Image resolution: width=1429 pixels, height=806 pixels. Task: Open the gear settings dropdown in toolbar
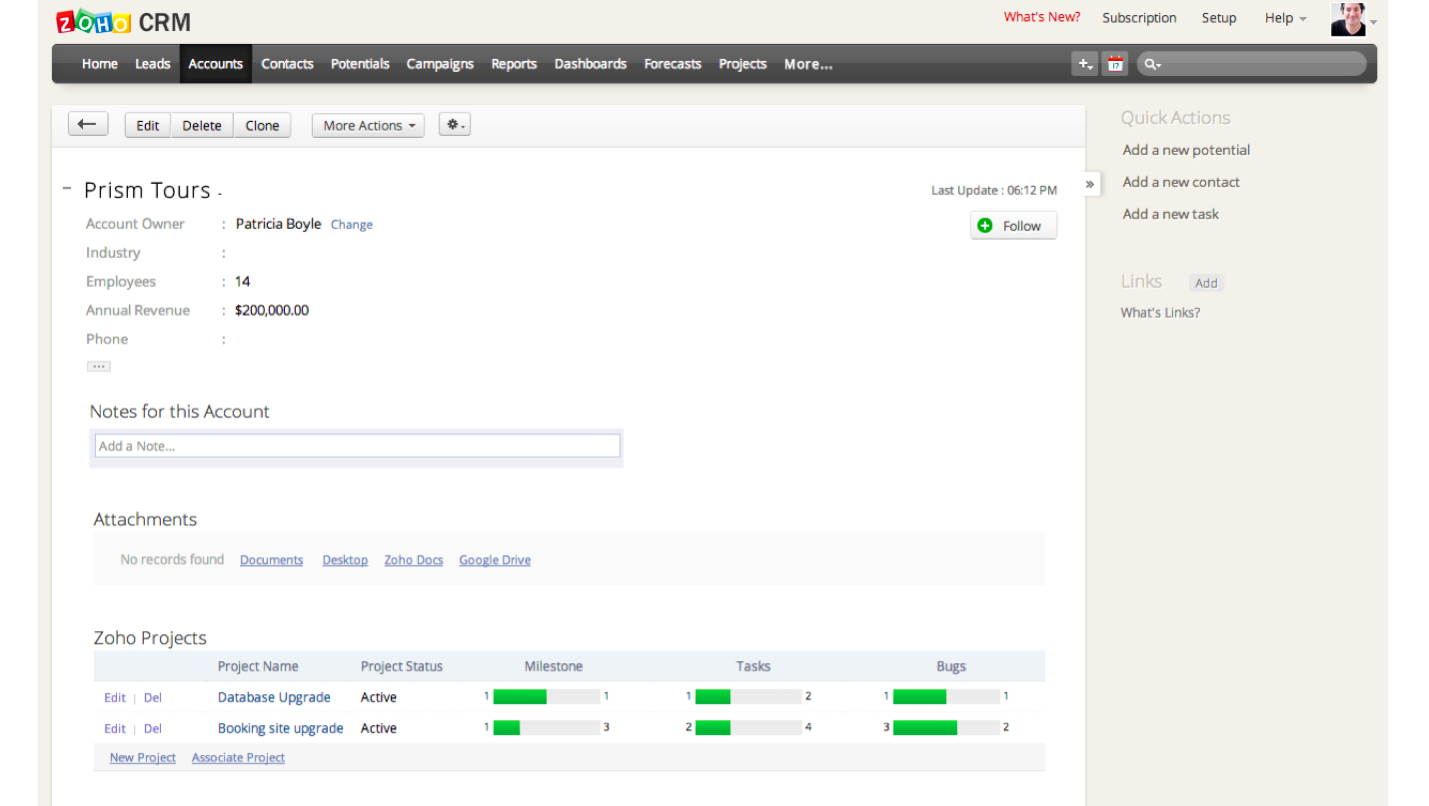coord(454,125)
